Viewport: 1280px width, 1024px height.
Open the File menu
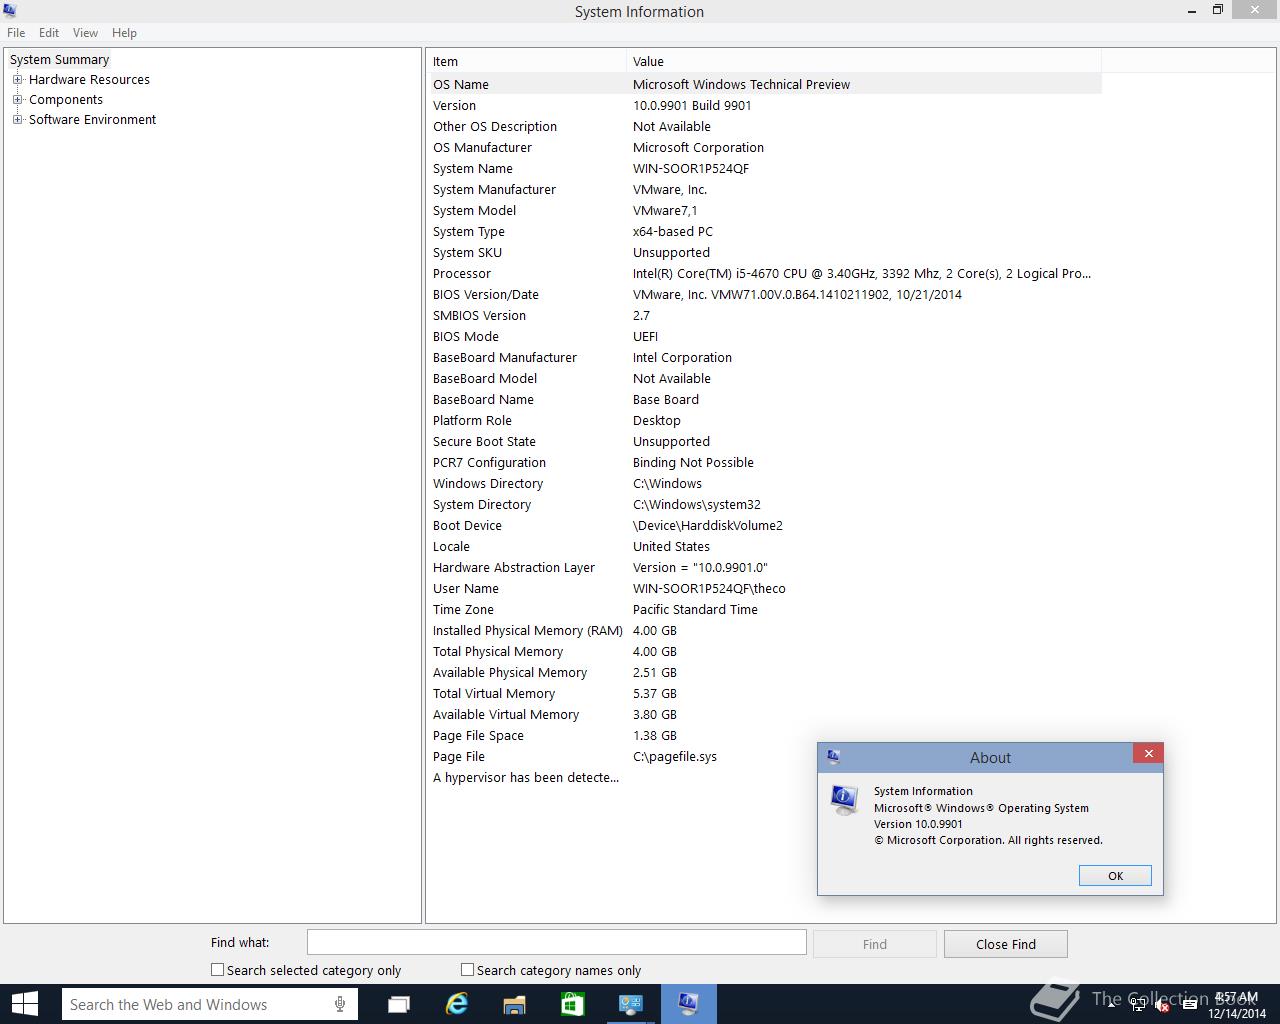[x=16, y=33]
